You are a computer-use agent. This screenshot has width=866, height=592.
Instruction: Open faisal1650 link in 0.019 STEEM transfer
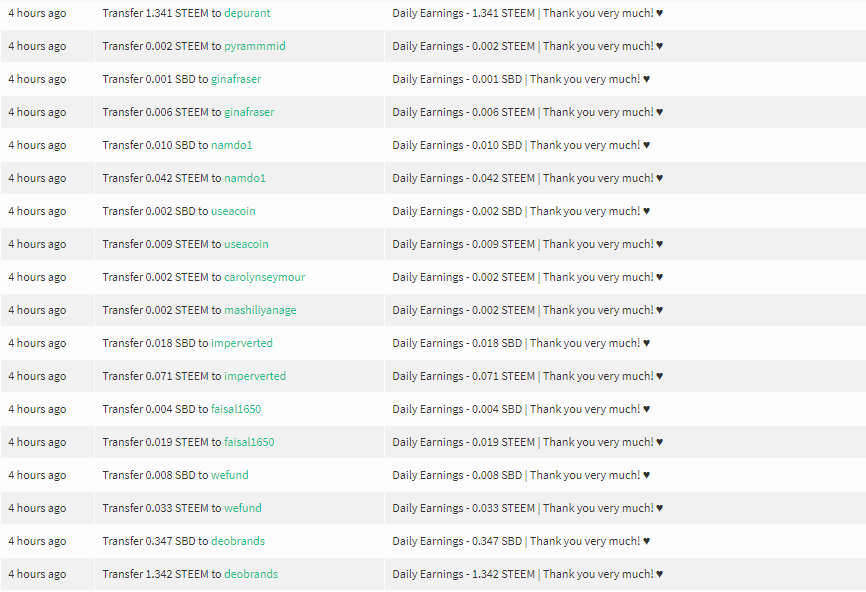coord(249,442)
